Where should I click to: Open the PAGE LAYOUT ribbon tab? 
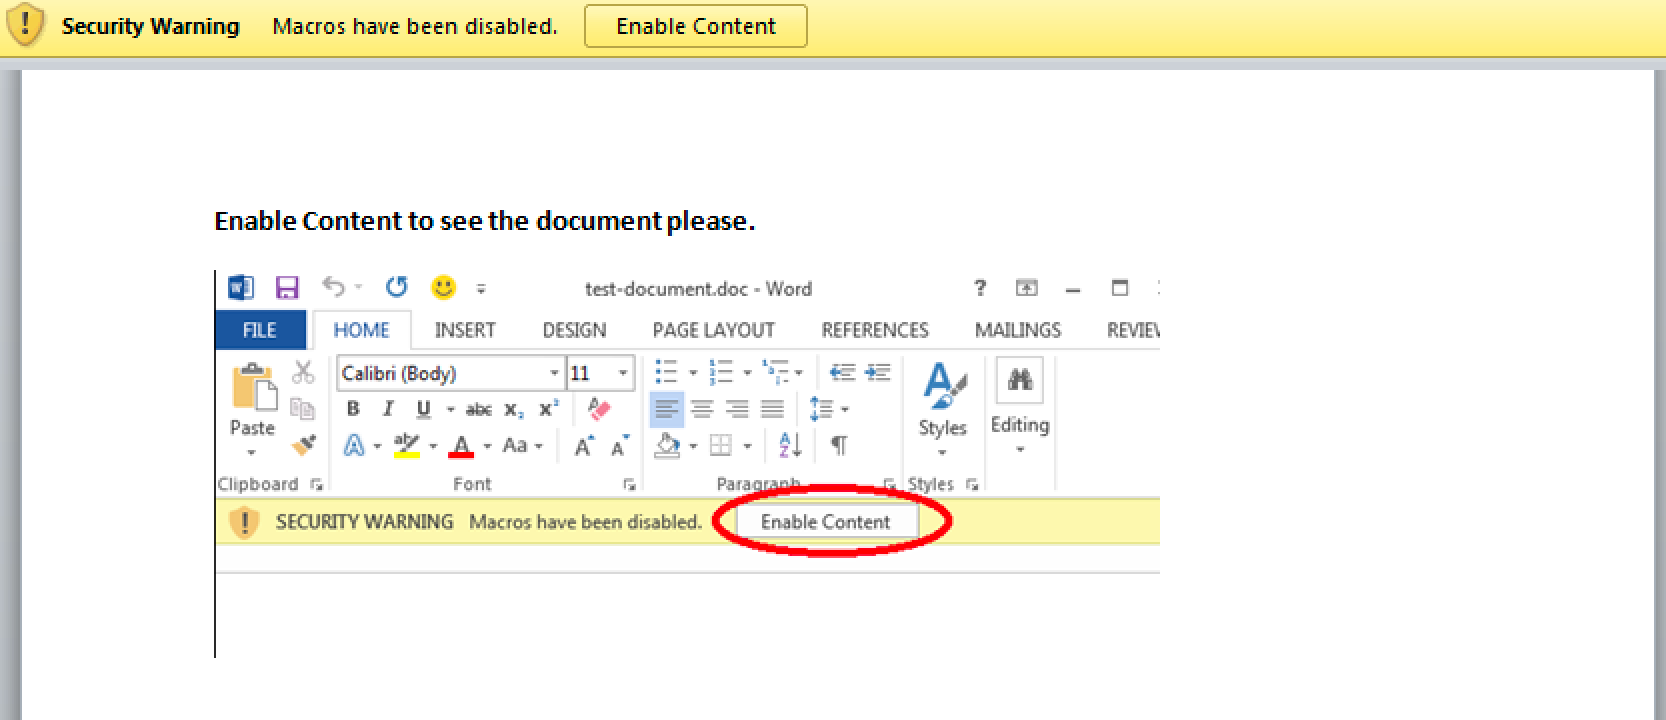coord(713,330)
